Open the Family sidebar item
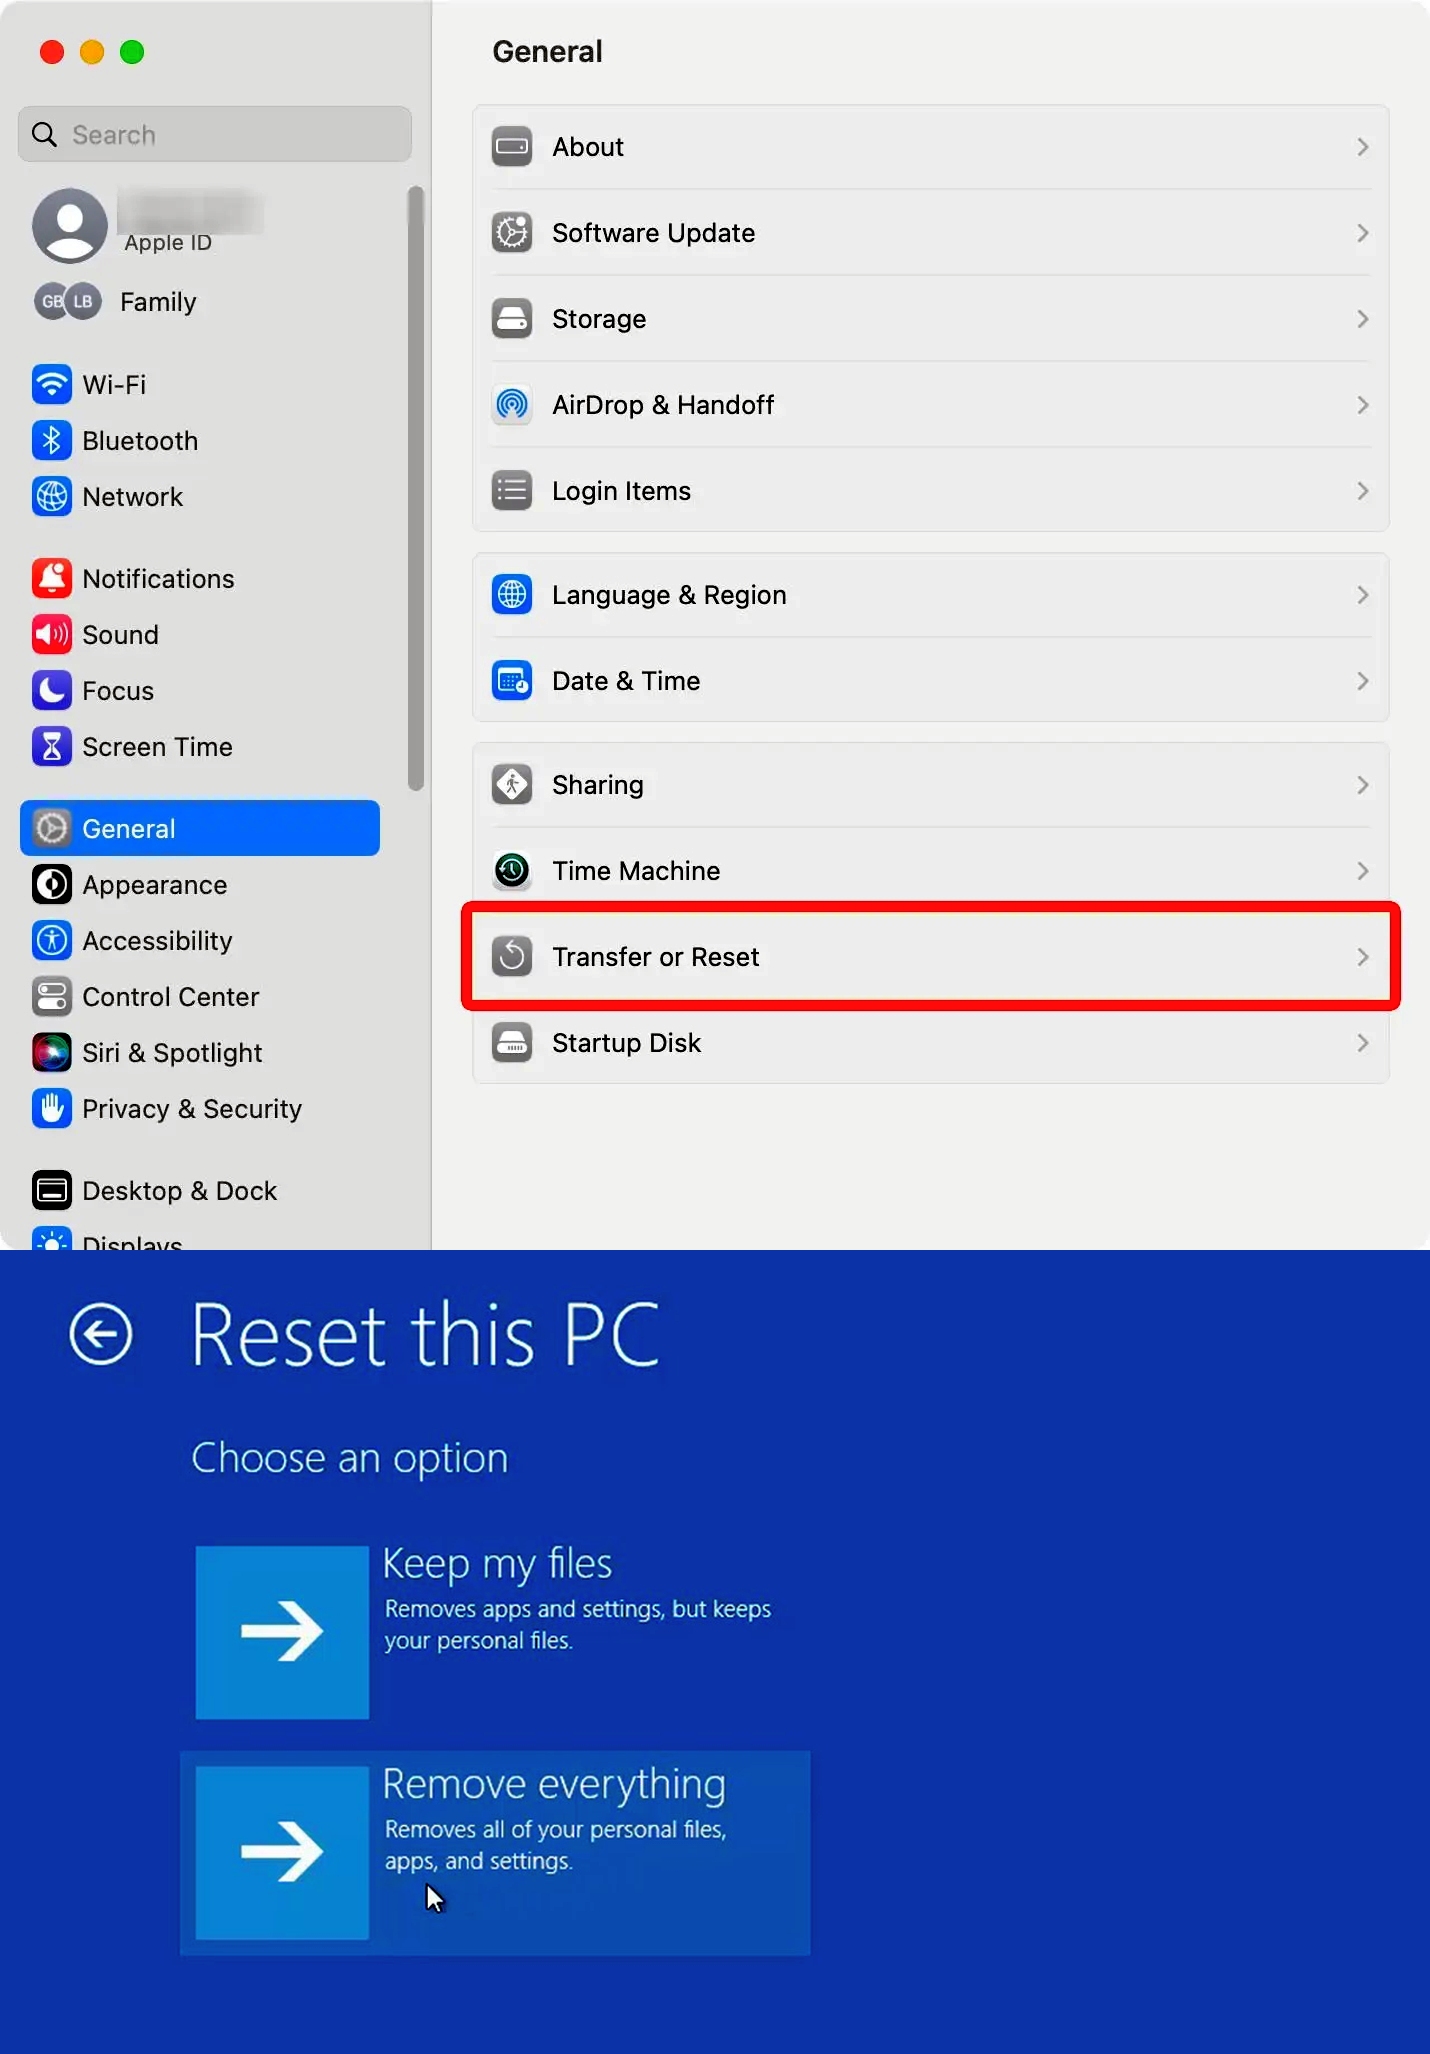 116,301
